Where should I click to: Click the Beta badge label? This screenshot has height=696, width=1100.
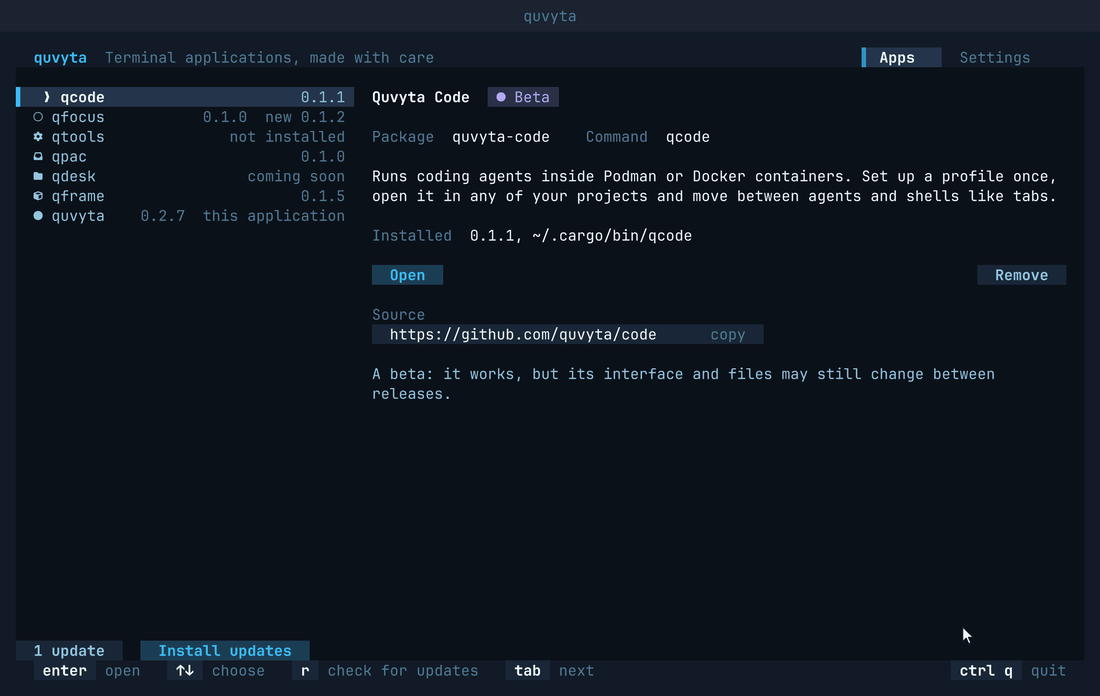pos(523,97)
